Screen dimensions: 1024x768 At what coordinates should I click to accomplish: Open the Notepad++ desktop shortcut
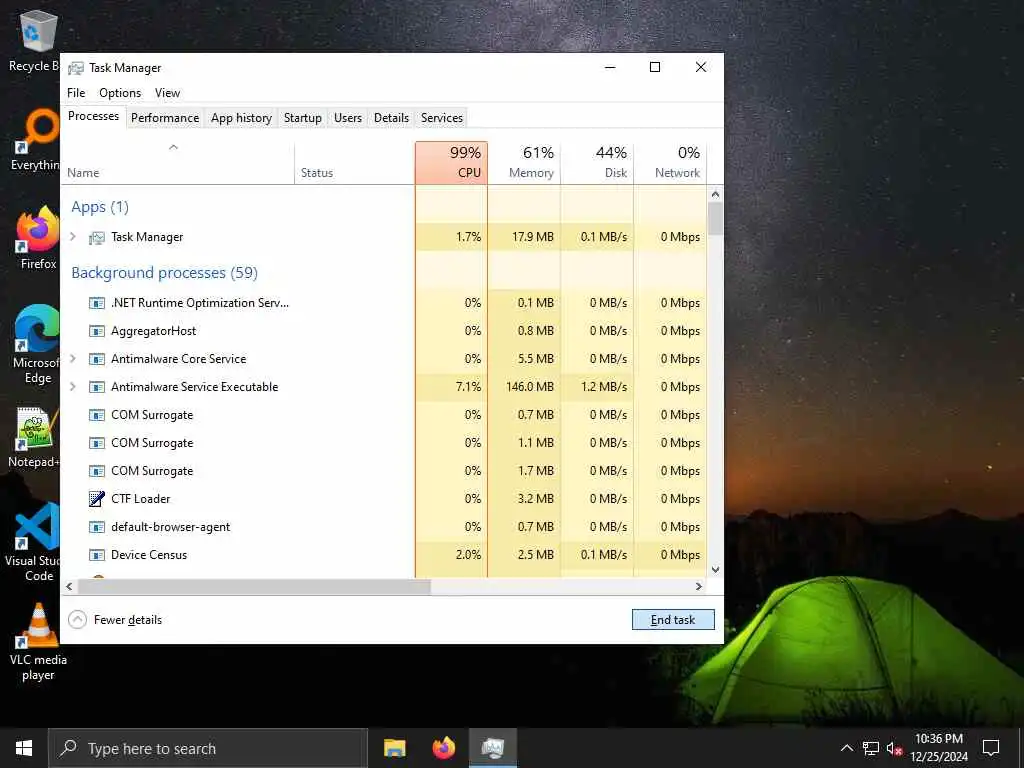click(38, 427)
